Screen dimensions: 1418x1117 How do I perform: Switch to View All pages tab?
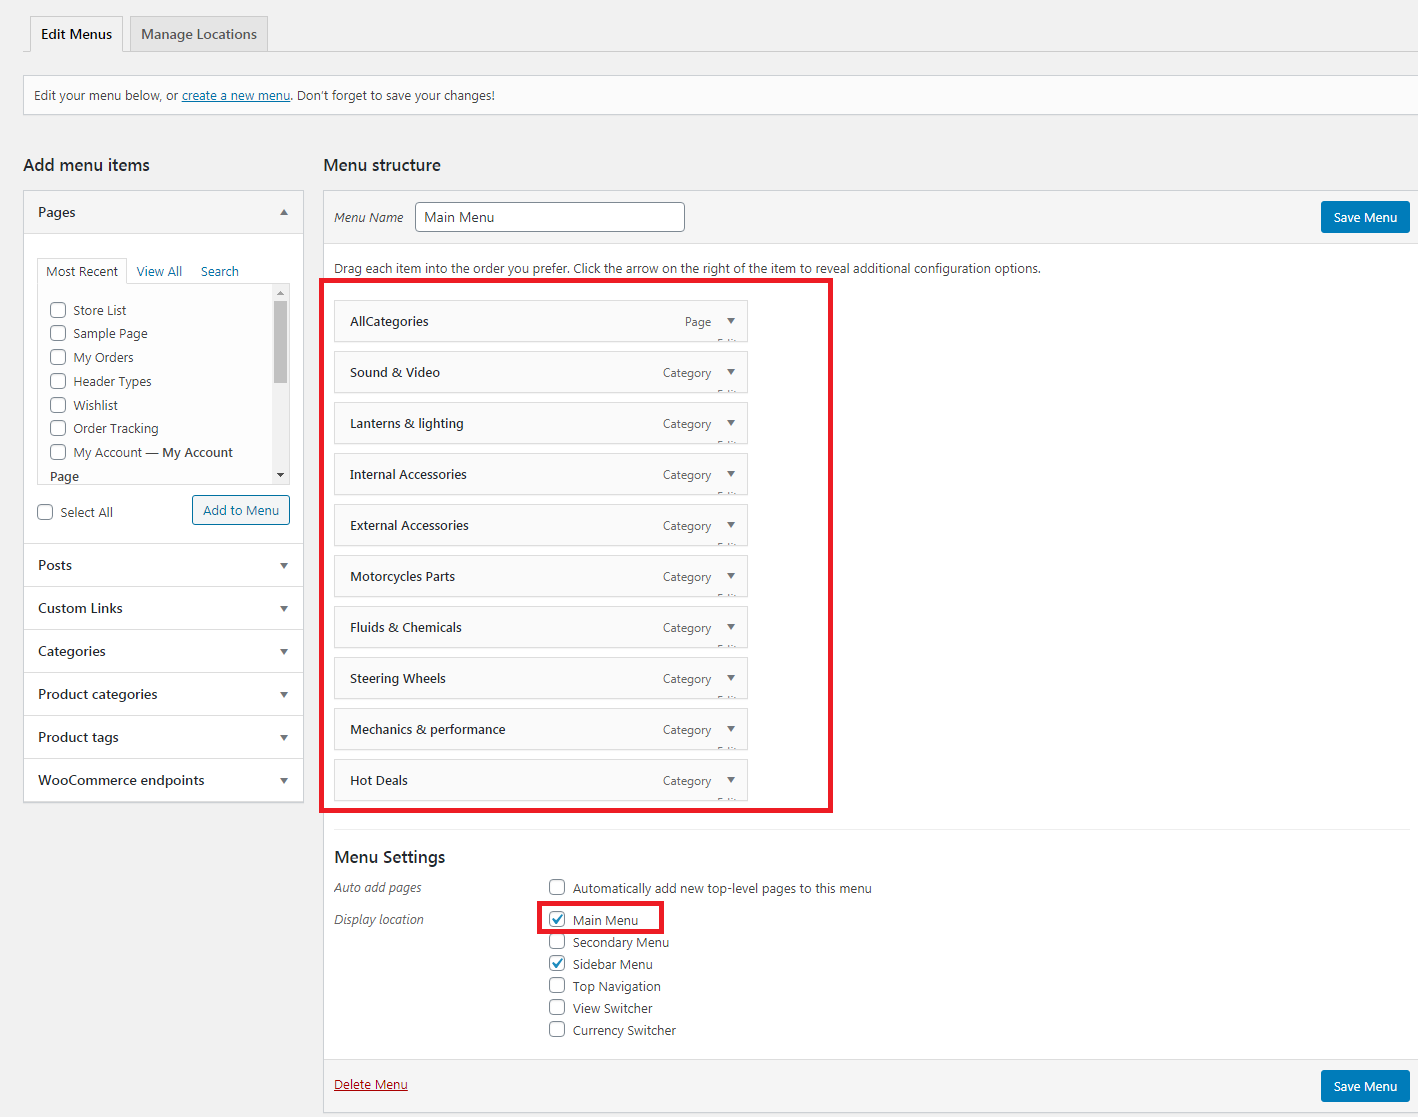pos(159,272)
